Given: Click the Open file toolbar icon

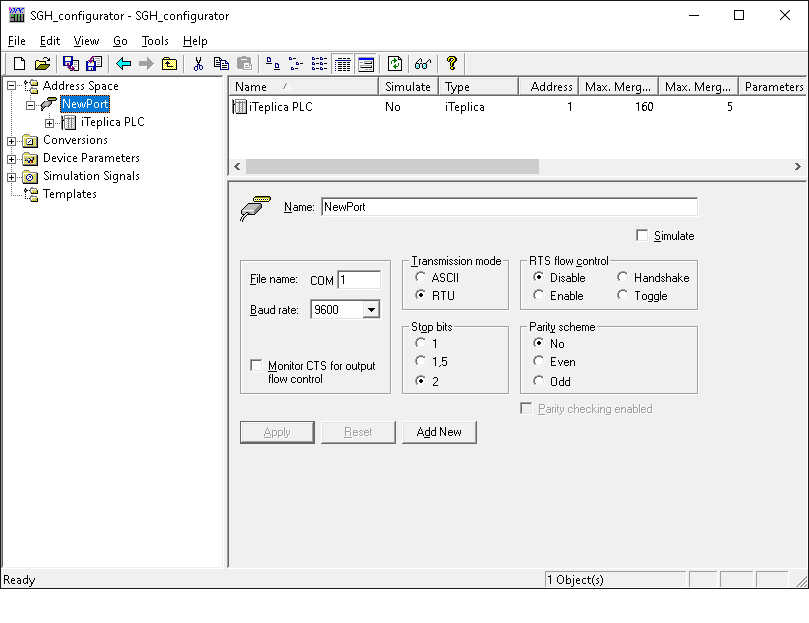Looking at the screenshot, I should 42,63.
